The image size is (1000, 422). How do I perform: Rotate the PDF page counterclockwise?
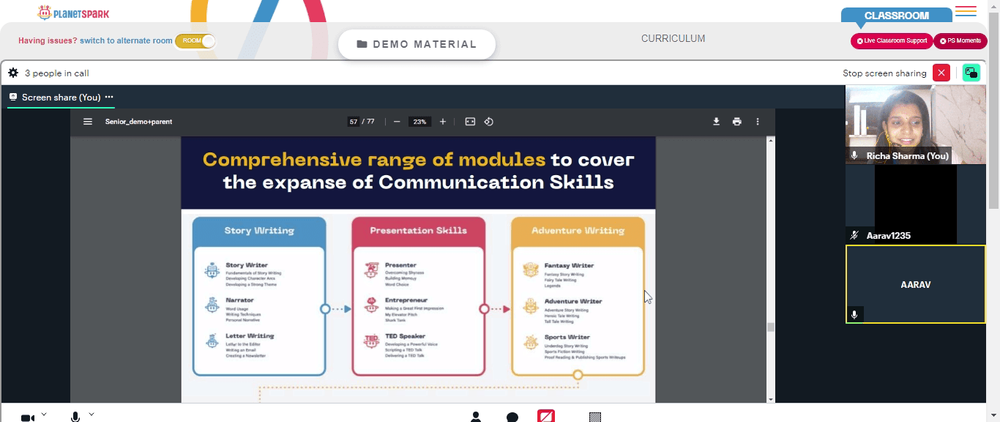coord(489,122)
